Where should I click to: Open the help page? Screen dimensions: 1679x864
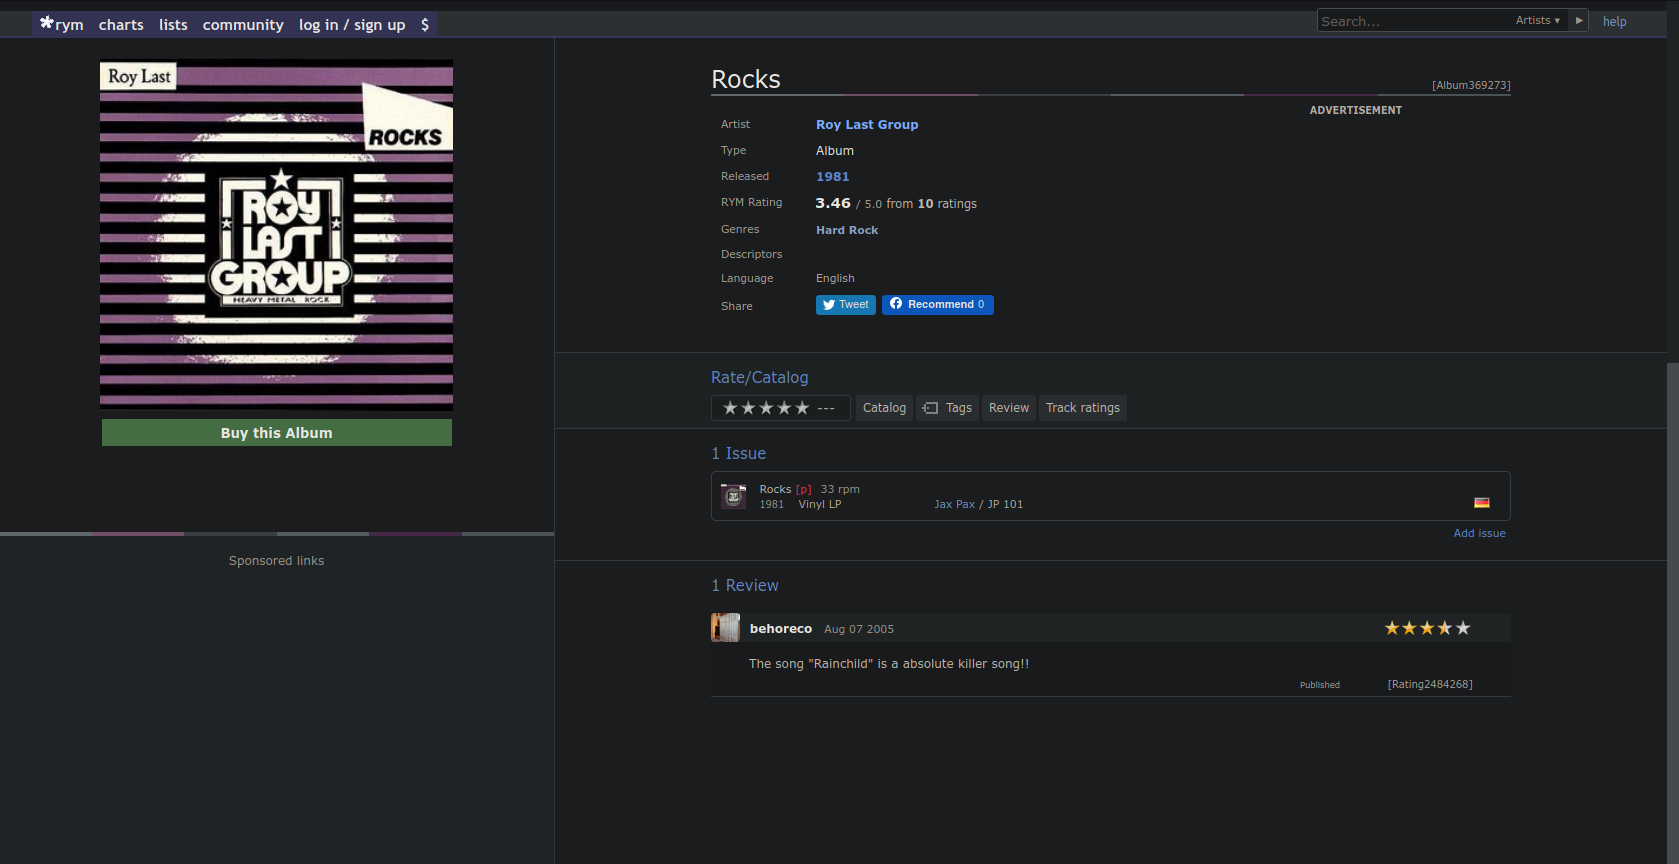(1614, 21)
